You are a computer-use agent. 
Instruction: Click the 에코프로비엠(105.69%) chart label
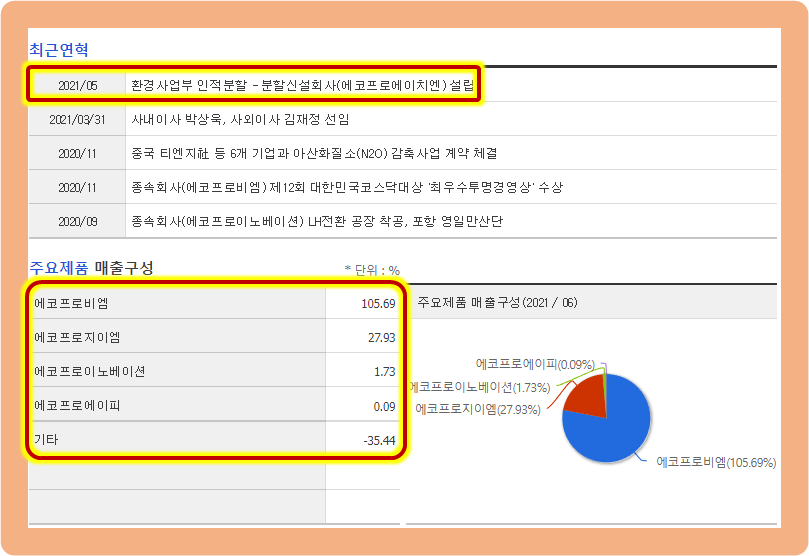716,462
